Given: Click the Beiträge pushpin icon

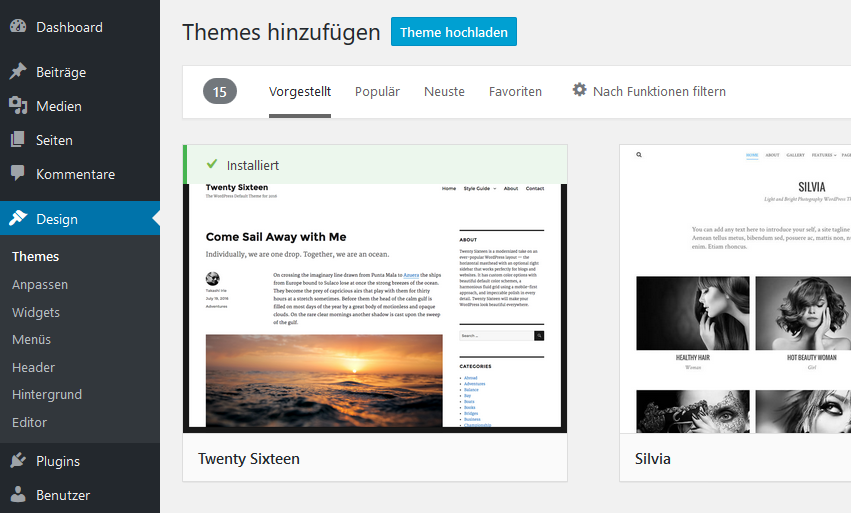Looking at the screenshot, I should point(18,71).
